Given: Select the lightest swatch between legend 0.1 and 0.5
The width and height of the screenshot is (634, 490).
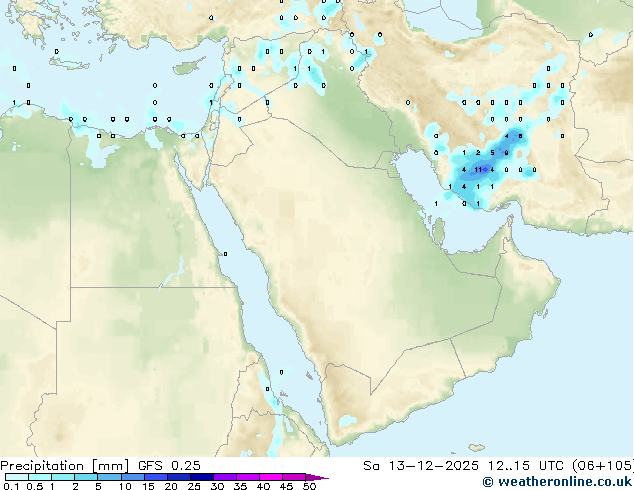Looking at the screenshot, I should [x=17, y=477].
